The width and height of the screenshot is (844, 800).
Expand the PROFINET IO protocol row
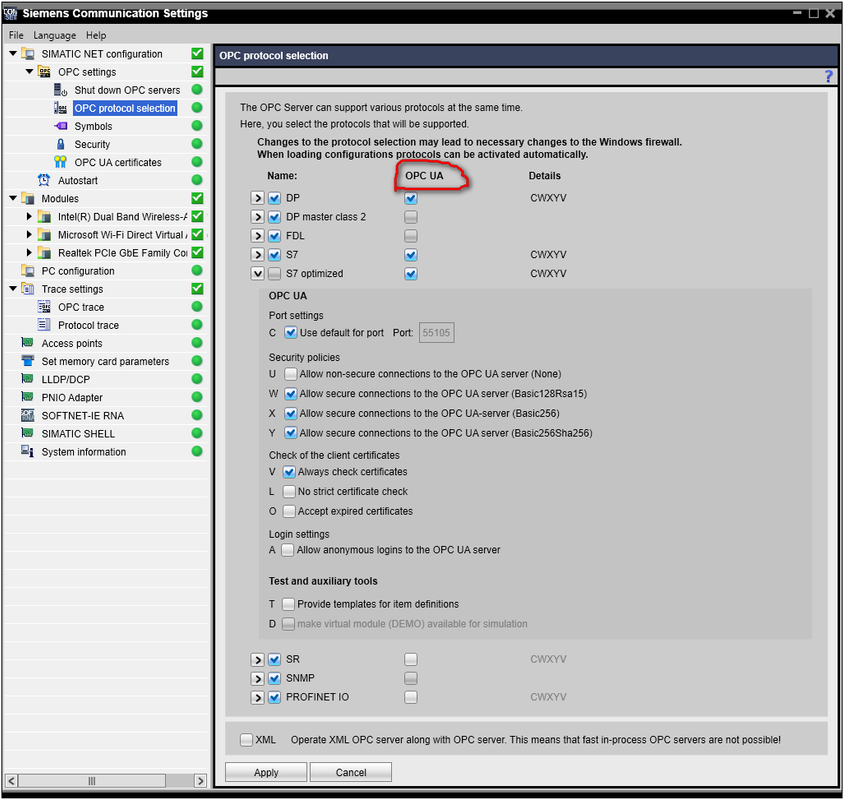257,697
